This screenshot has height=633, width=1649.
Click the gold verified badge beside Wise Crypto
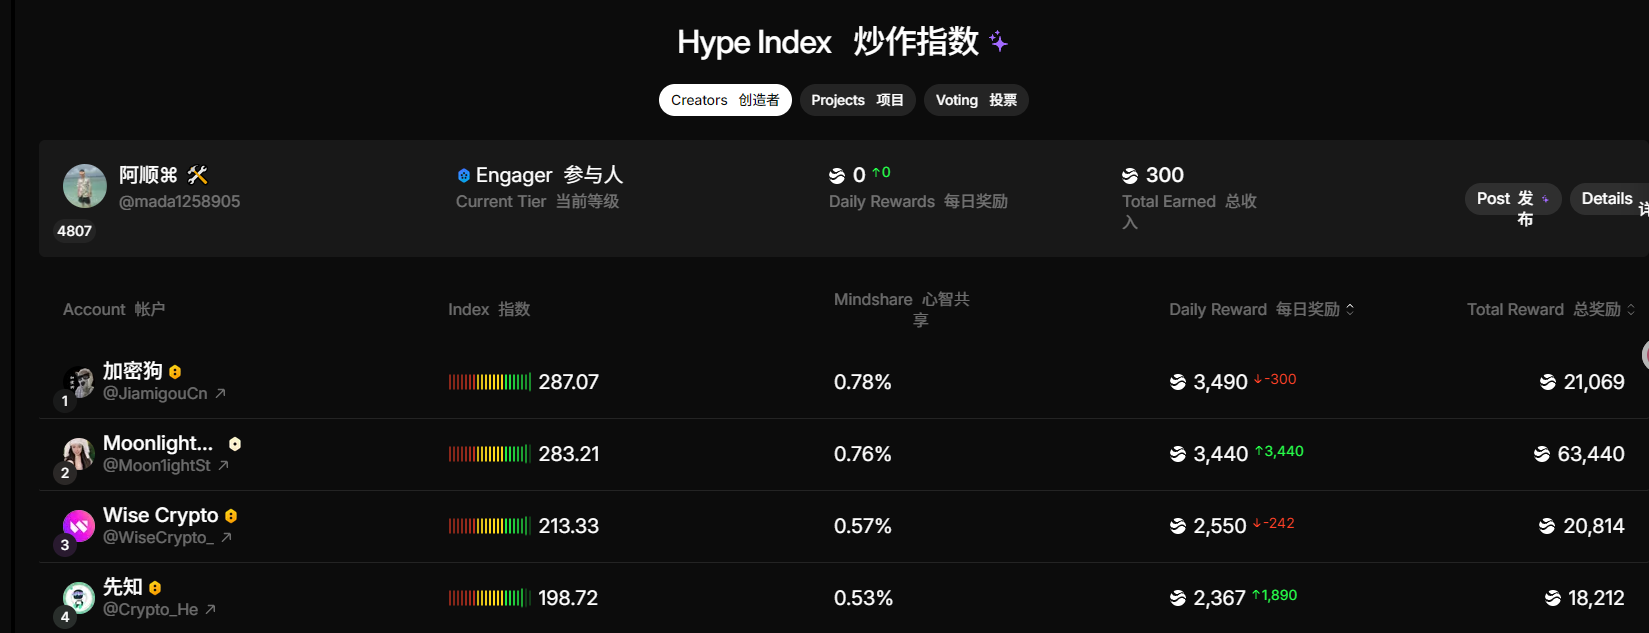click(231, 516)
